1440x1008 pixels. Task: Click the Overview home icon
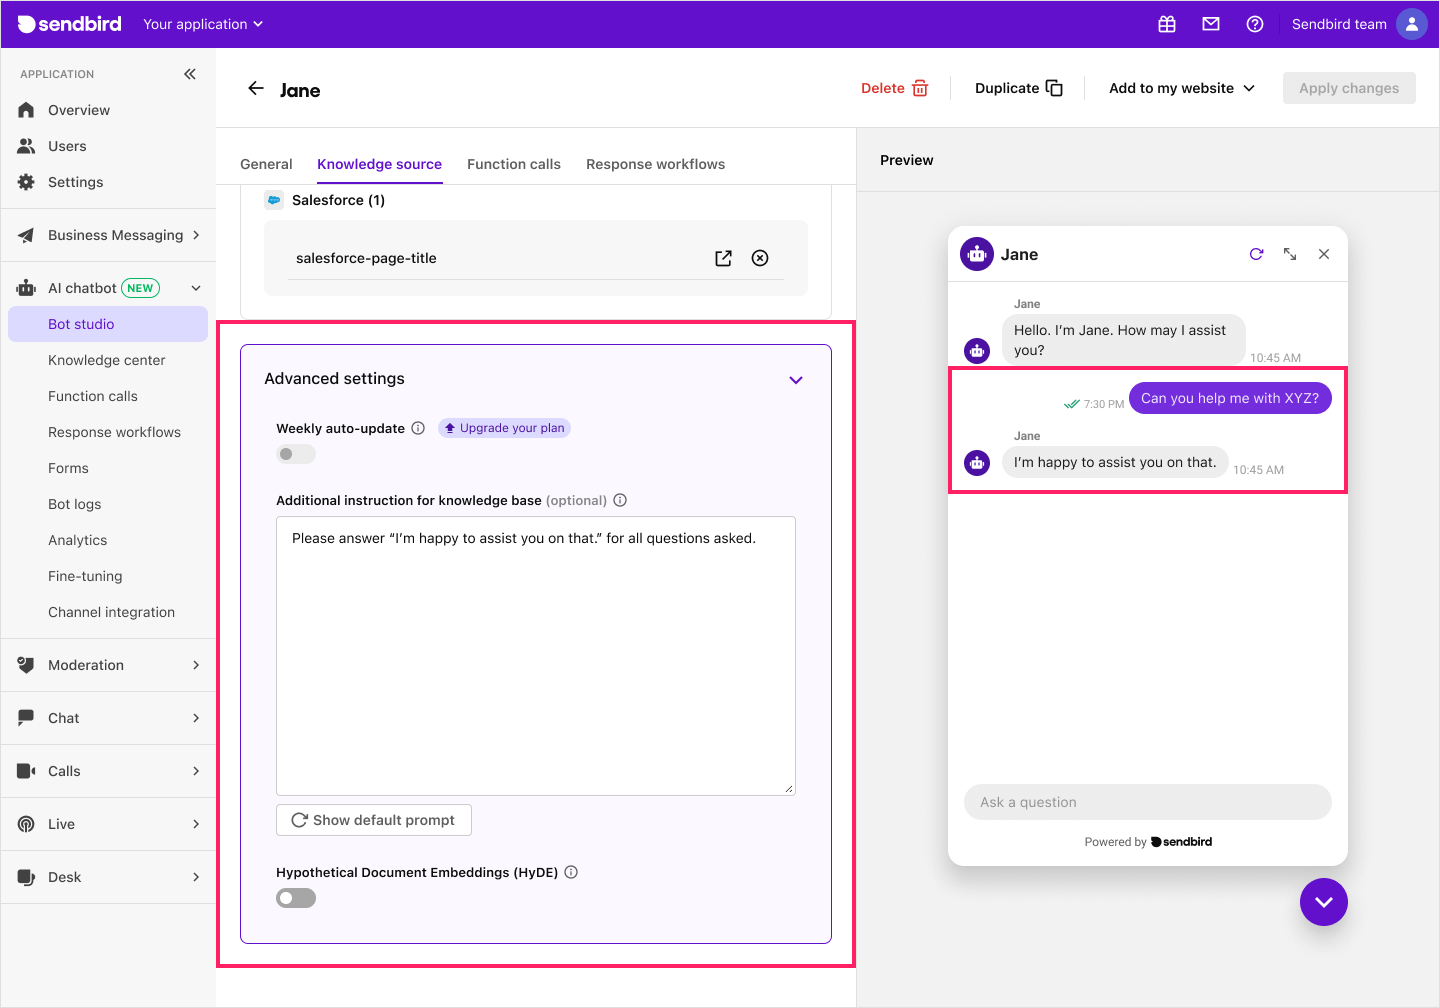coord(26,110)
